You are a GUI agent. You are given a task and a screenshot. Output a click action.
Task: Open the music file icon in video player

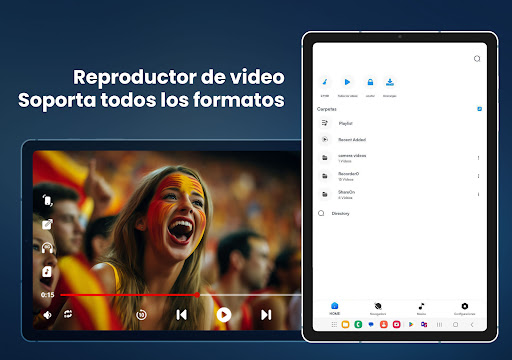47,271
